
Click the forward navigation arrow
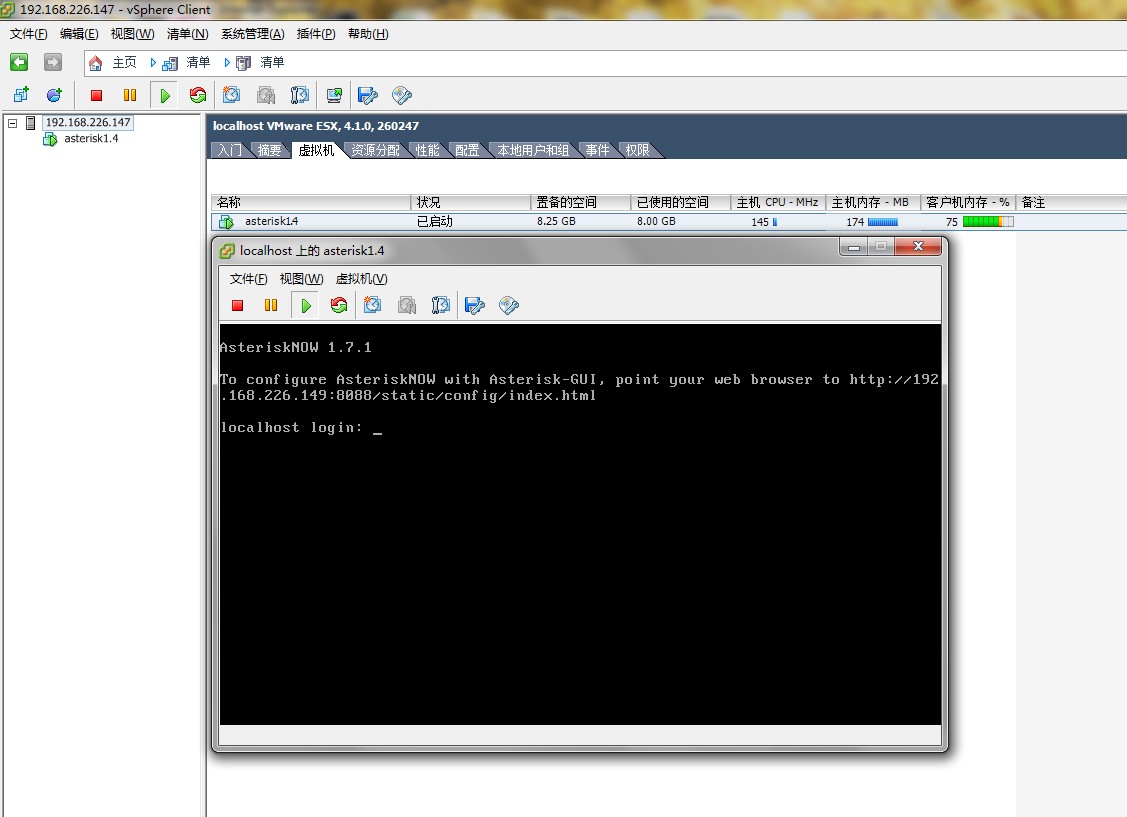(52, 63)
